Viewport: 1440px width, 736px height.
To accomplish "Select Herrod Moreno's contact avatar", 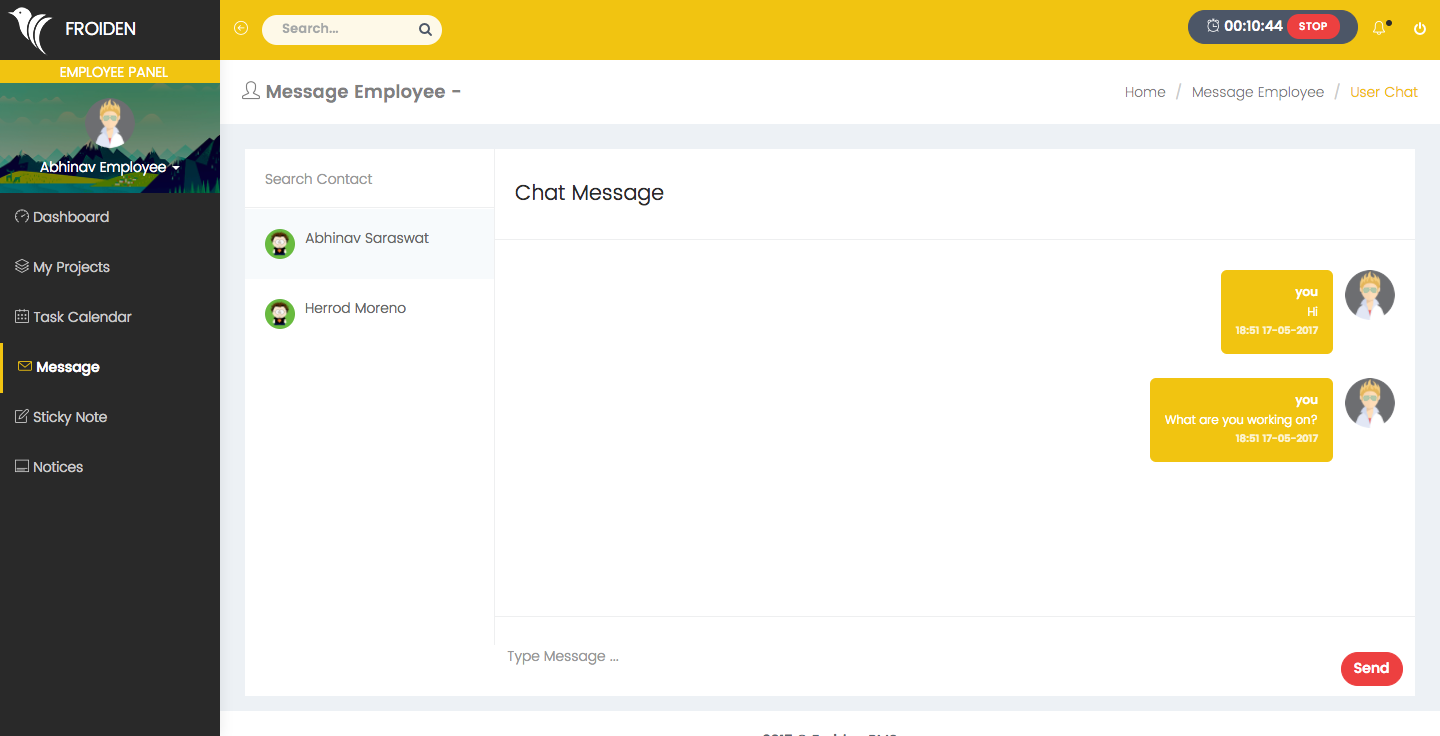I will pyautogui.click(x=280, y=313).
